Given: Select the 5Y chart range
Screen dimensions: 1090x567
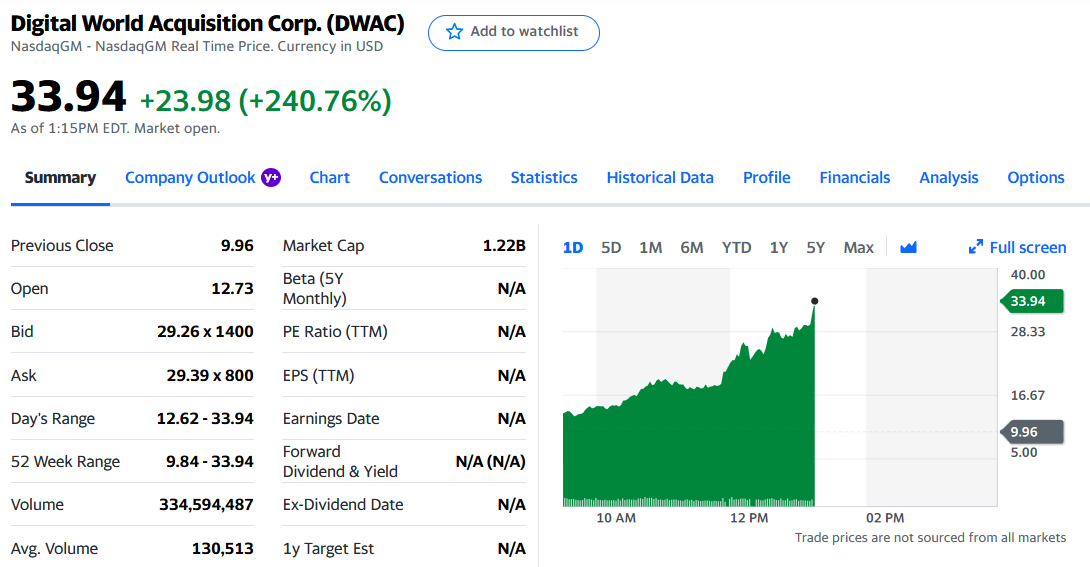Looking at the screenshot, I should point(815,247).
